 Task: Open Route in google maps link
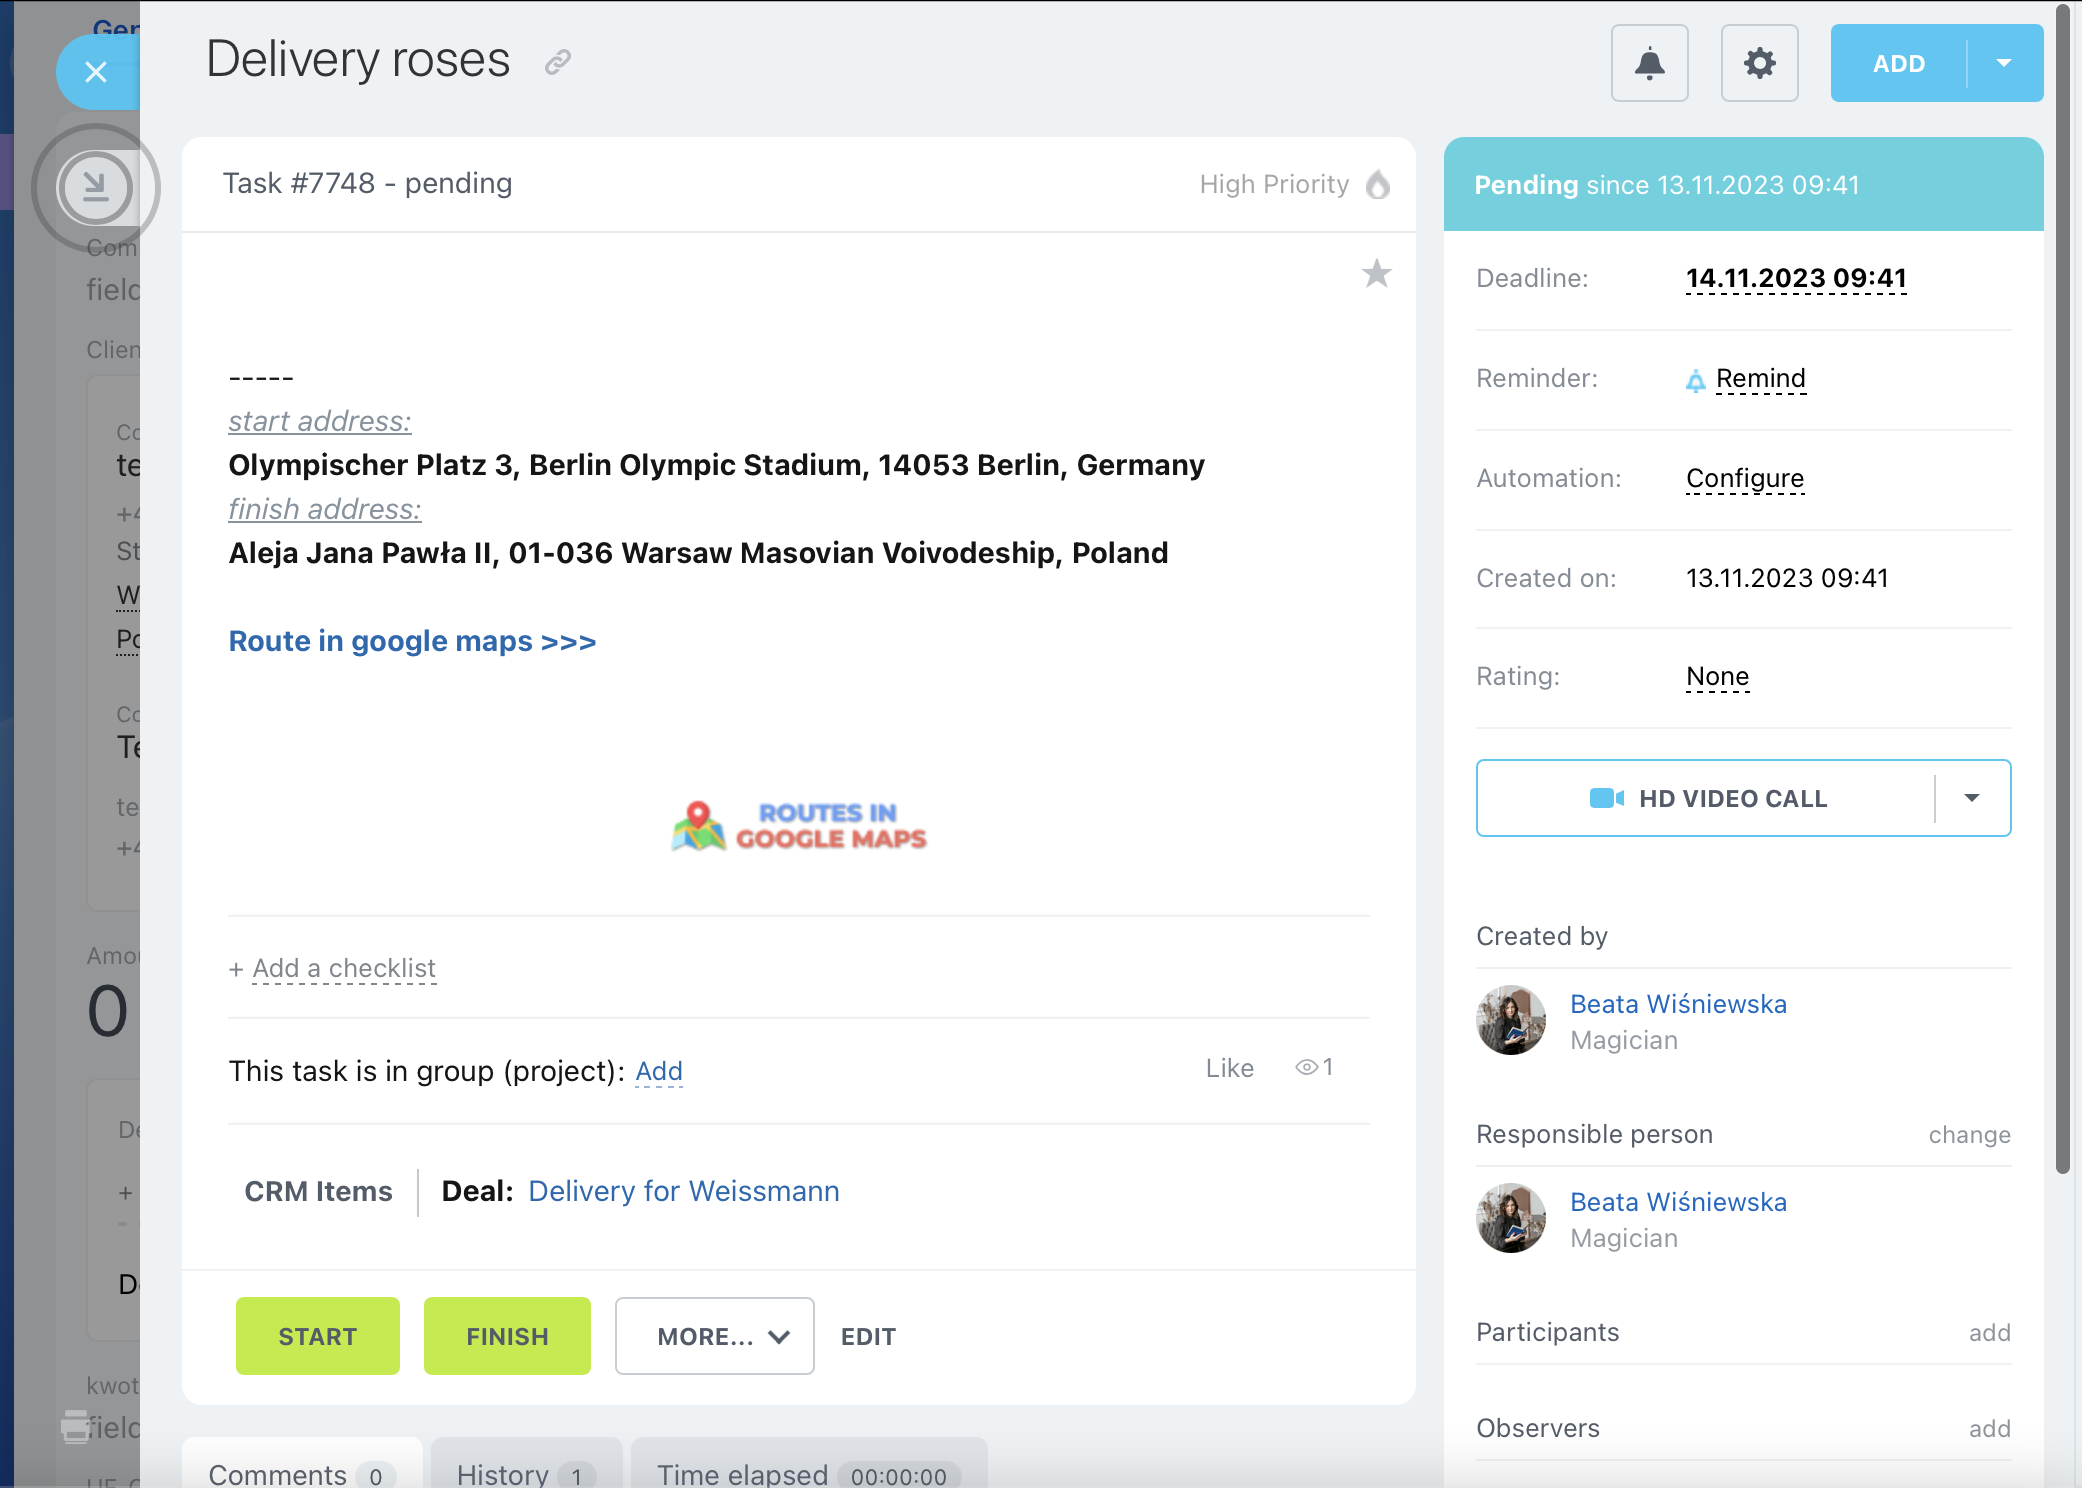(412, 641)
